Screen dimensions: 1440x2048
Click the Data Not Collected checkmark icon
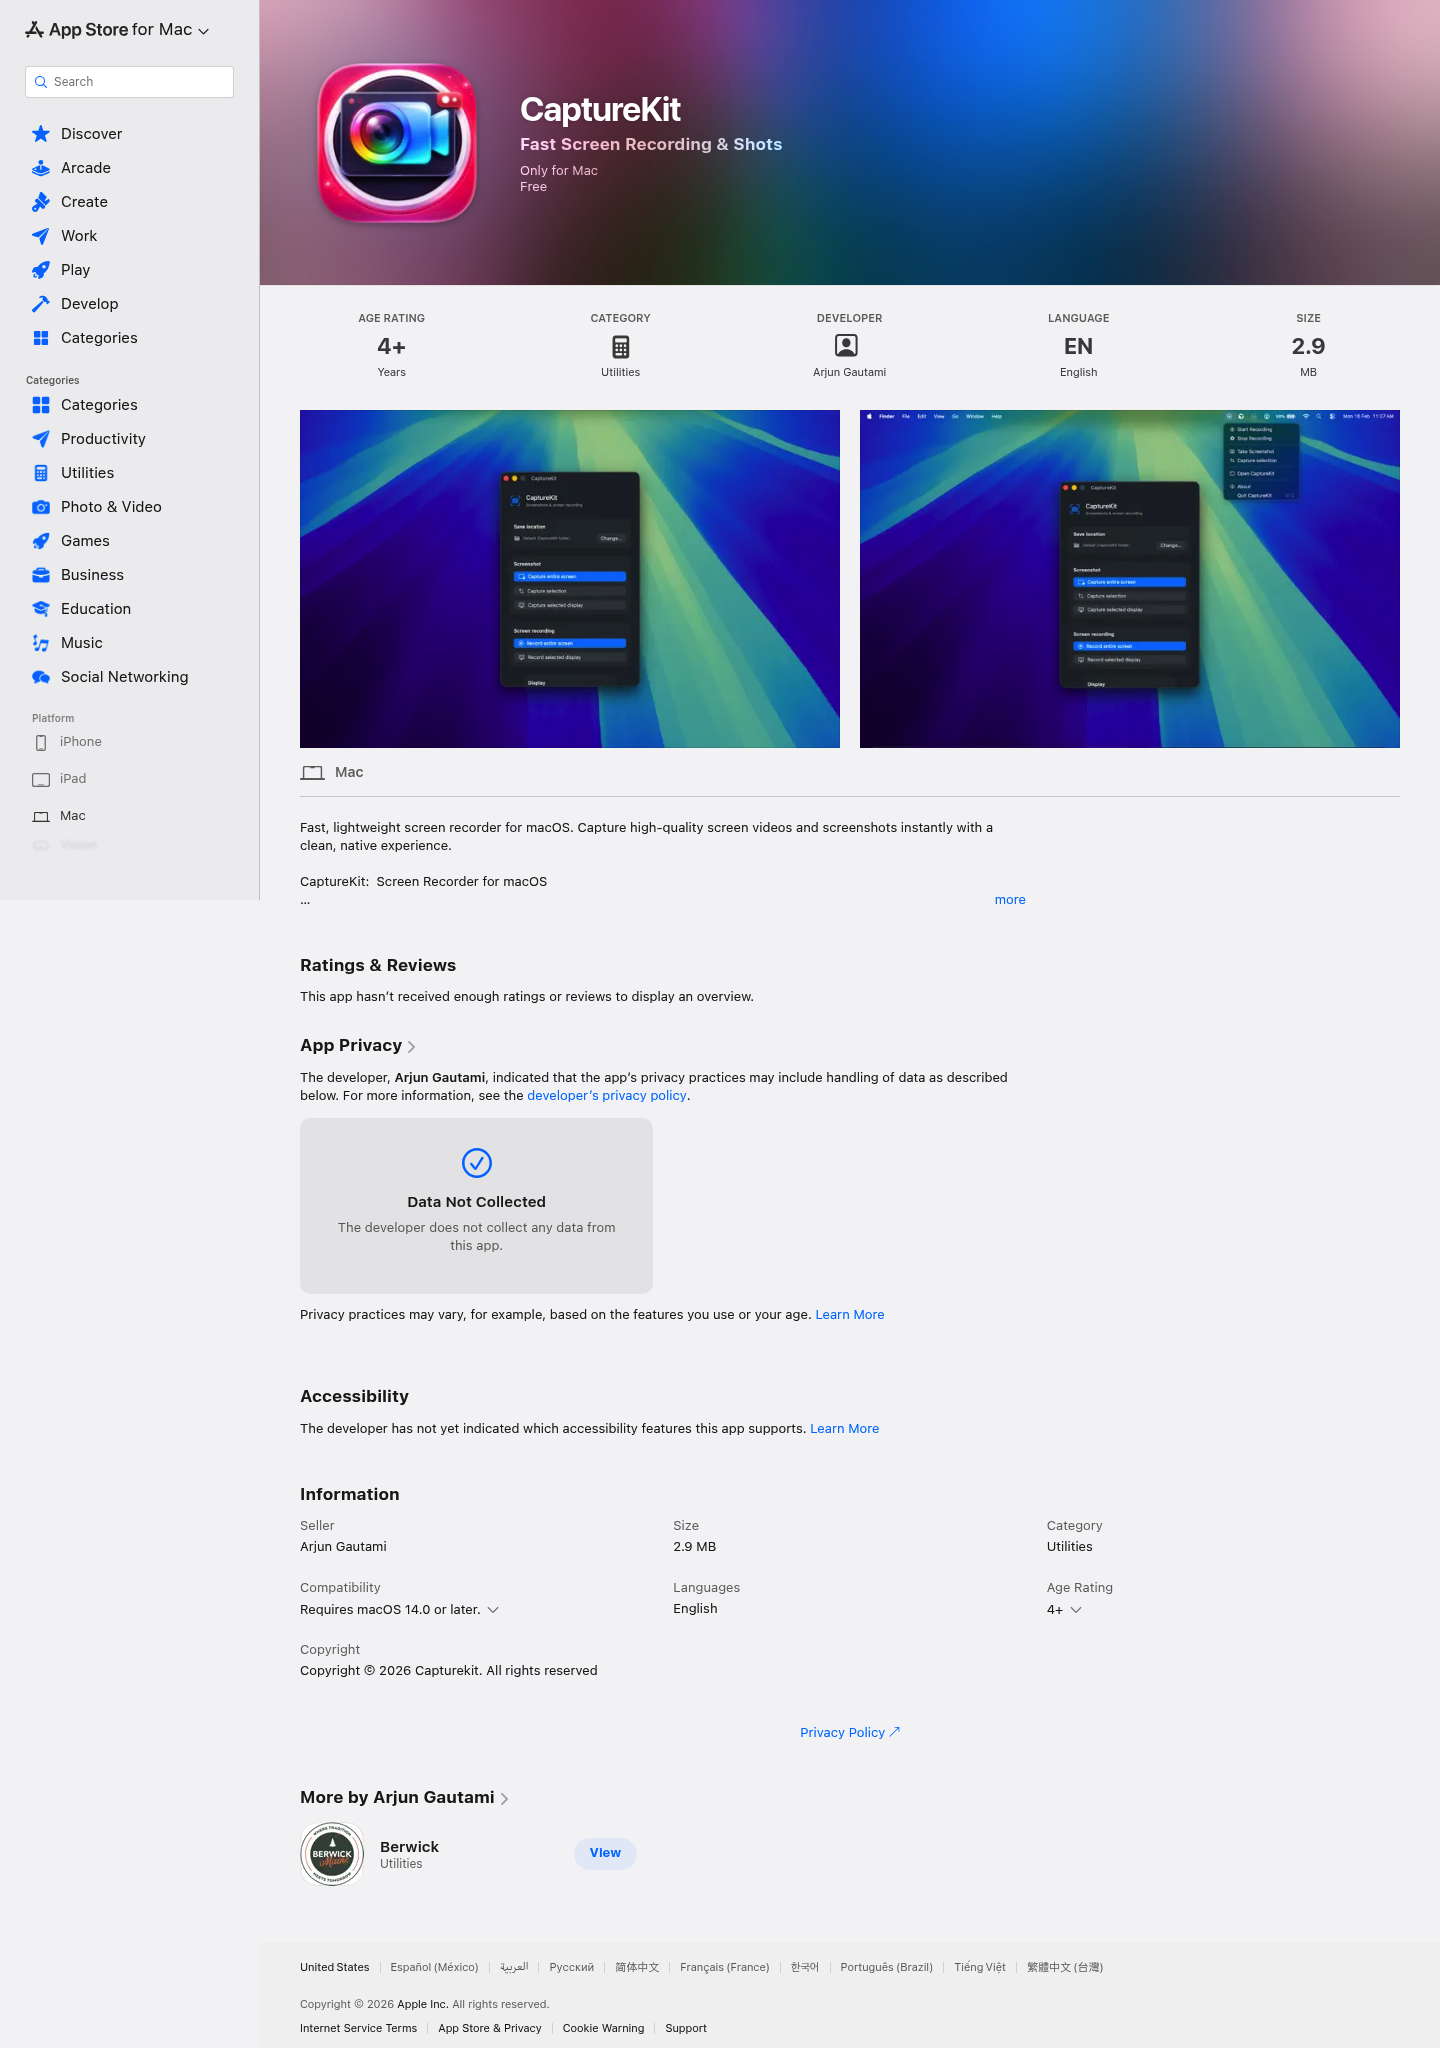coord(477,1163)
